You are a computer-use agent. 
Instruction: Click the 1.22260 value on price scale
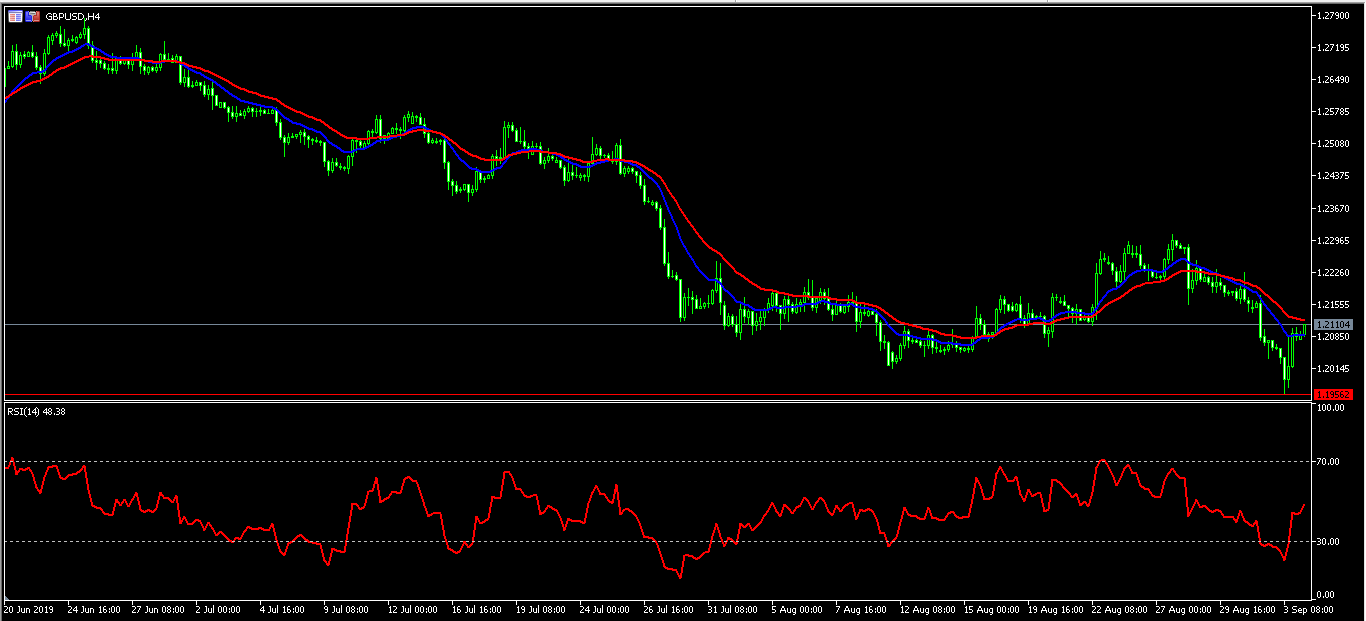[1334, 272]
